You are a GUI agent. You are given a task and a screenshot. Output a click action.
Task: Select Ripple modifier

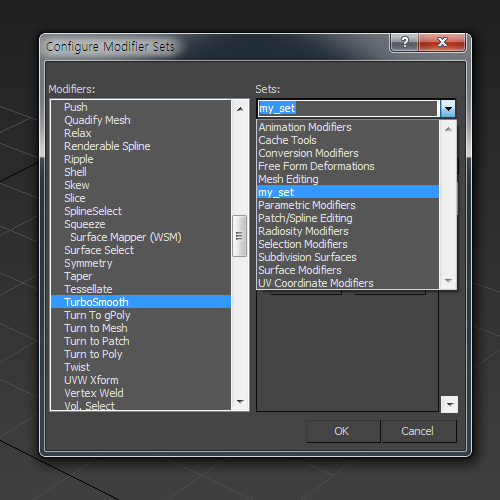tap(141, 159)
